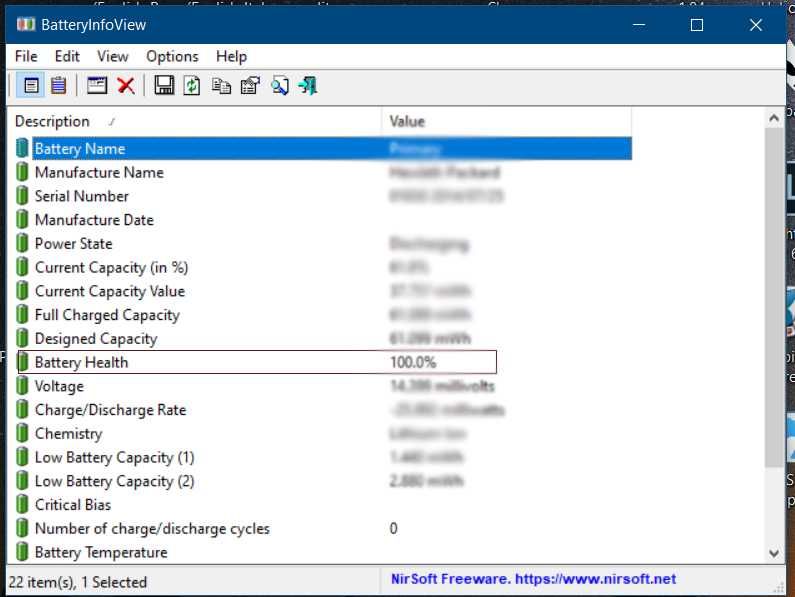The height and width of the screenshot is (597, 795).
Task: Click the Show Battery Information toolbar icon
Action: coord(30,86)
